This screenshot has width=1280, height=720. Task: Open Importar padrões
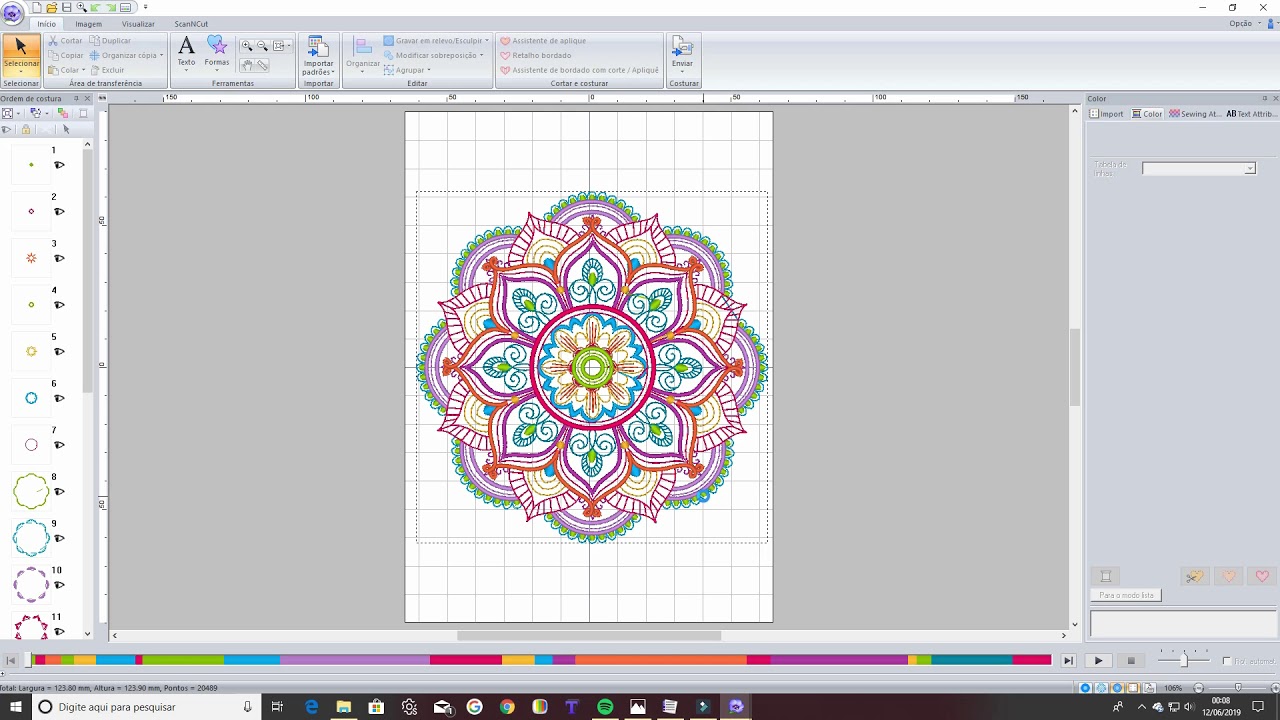click(318, 56)
